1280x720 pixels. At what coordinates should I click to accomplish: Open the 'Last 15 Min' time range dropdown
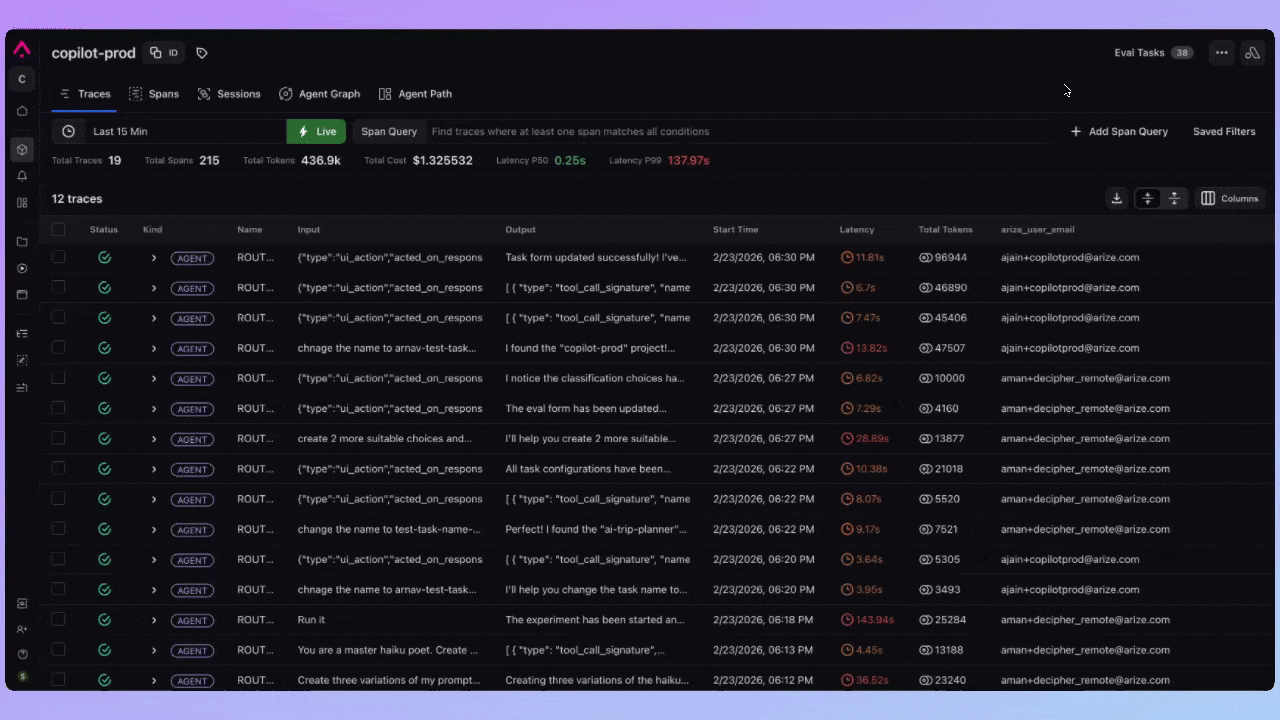pos(169,131)
